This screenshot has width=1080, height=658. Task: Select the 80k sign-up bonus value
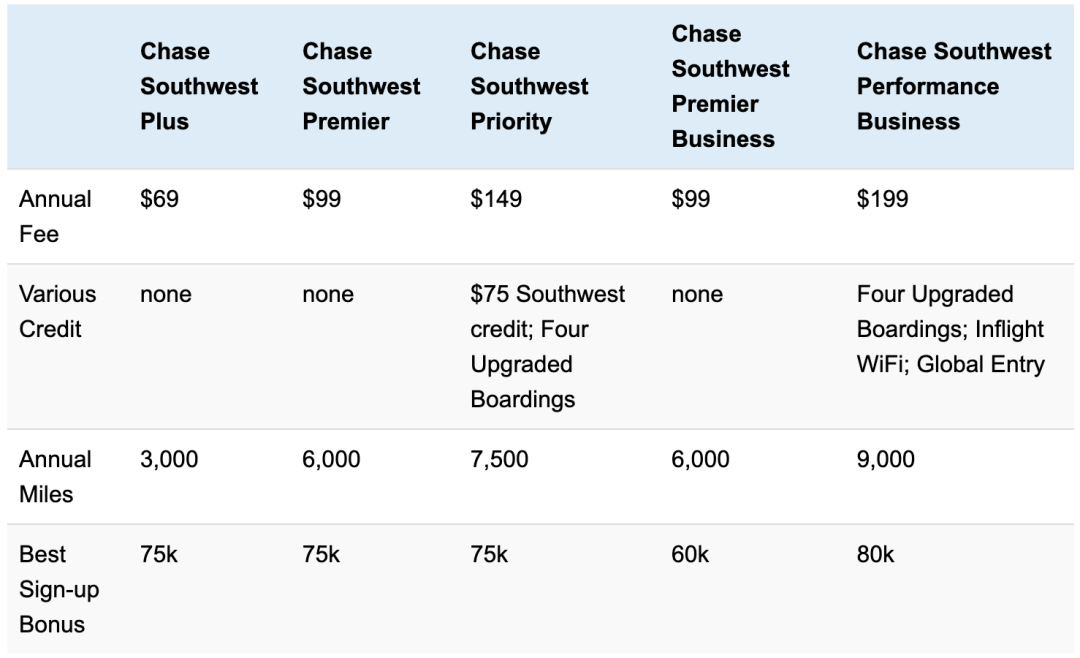coord(875,555)
